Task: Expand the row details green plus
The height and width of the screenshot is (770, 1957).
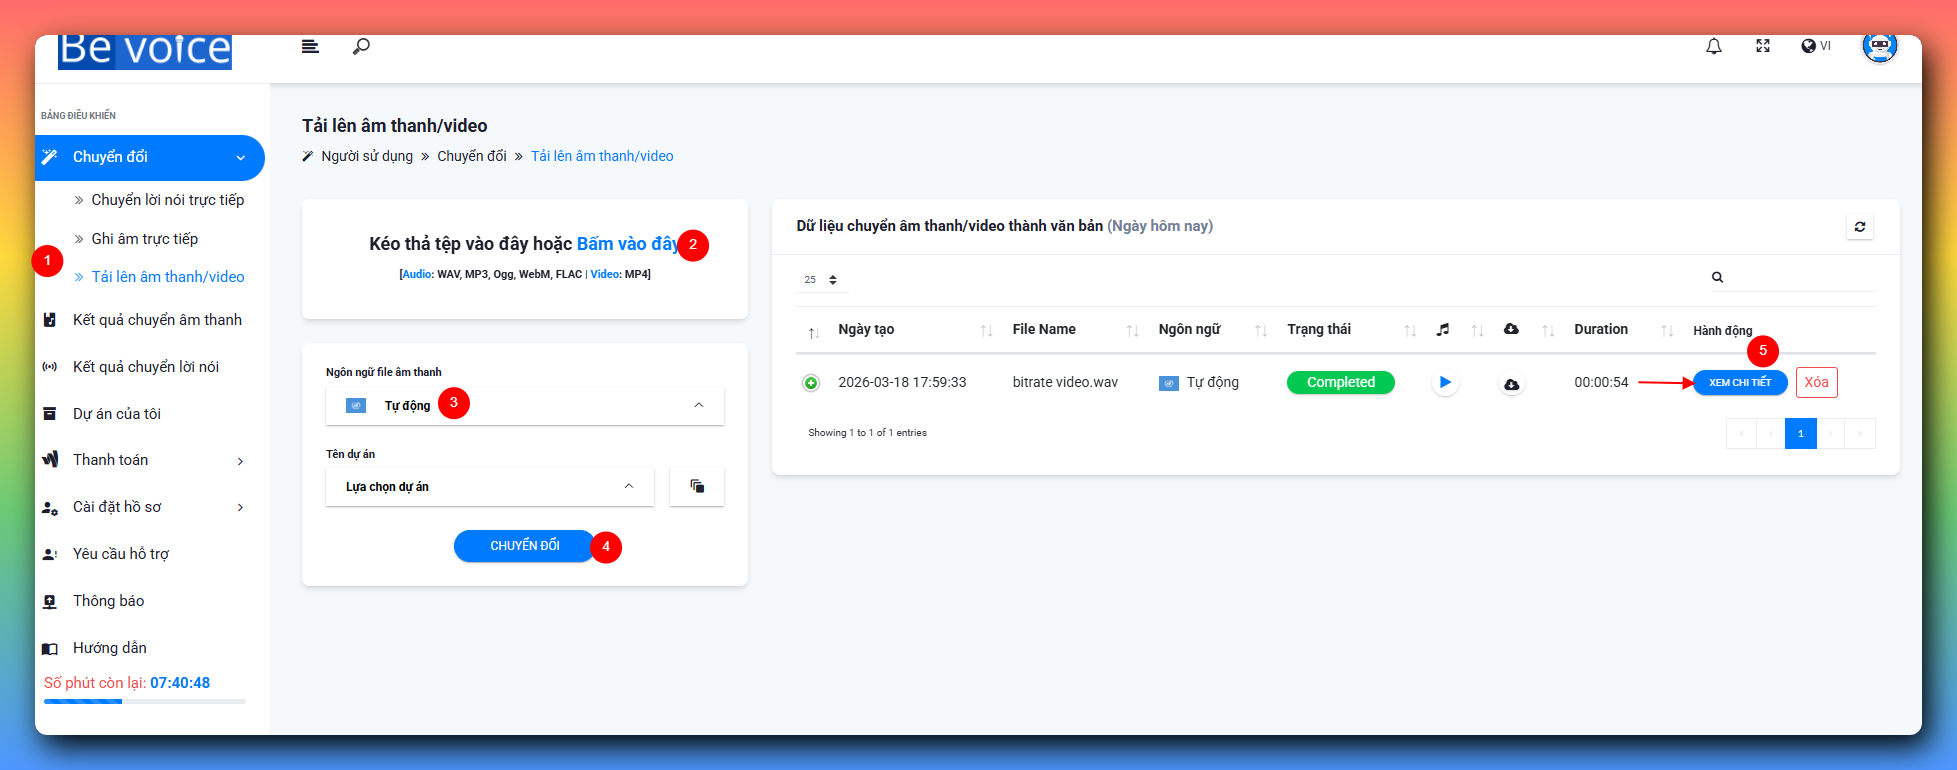Action: tap(811, 383)
